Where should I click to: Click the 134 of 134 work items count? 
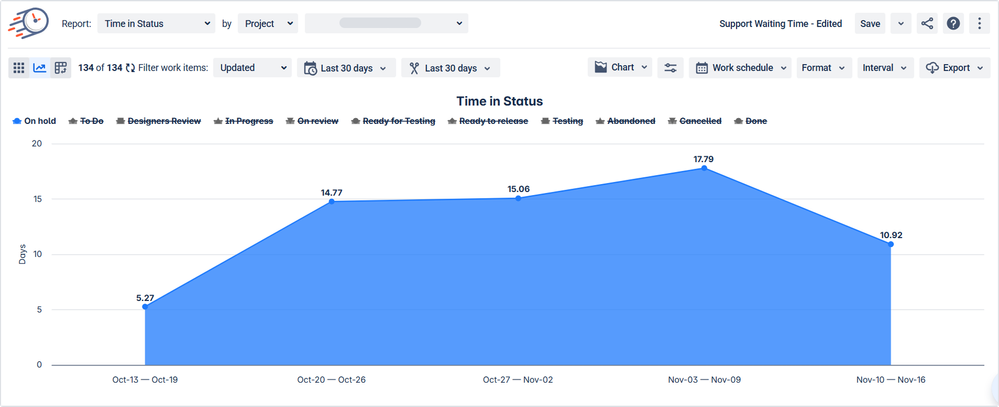click(100, 68)
